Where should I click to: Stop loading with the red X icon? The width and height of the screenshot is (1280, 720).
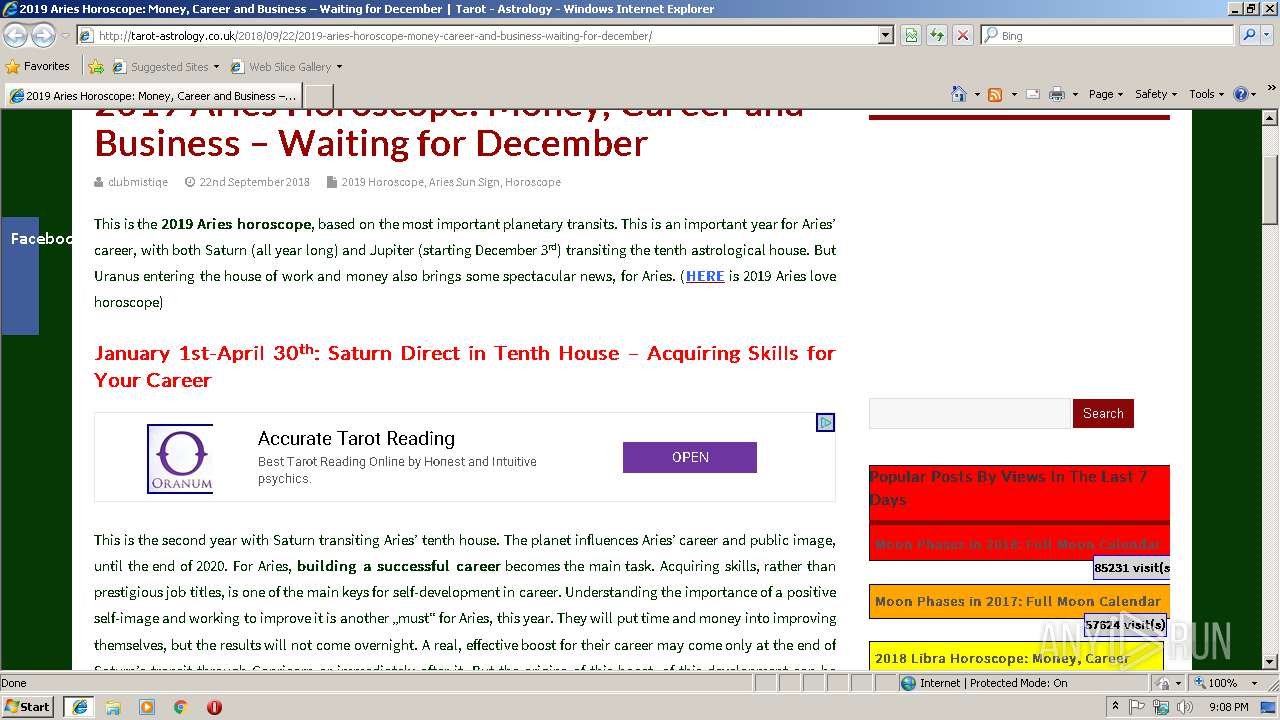pos(963,35)
